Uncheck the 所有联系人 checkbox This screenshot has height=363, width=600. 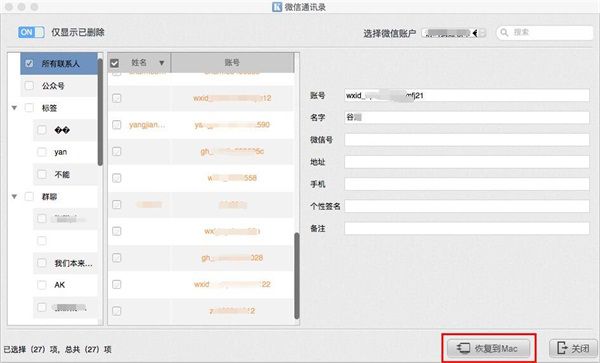pos(29,63)
